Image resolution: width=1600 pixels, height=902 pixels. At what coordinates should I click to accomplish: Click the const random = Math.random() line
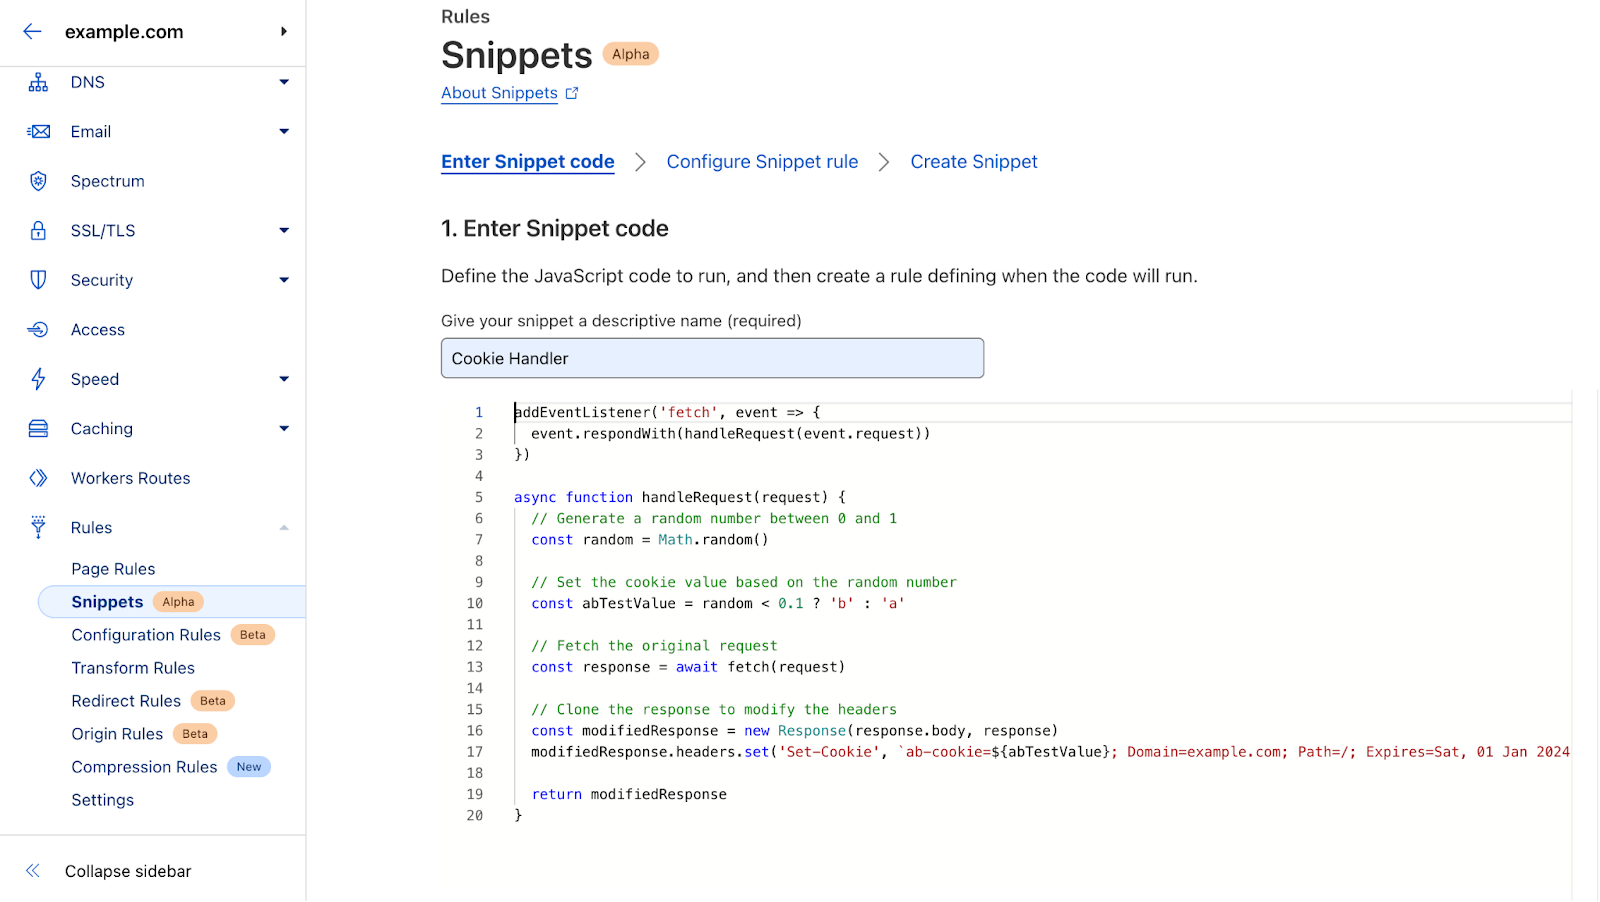coord(650,539)
